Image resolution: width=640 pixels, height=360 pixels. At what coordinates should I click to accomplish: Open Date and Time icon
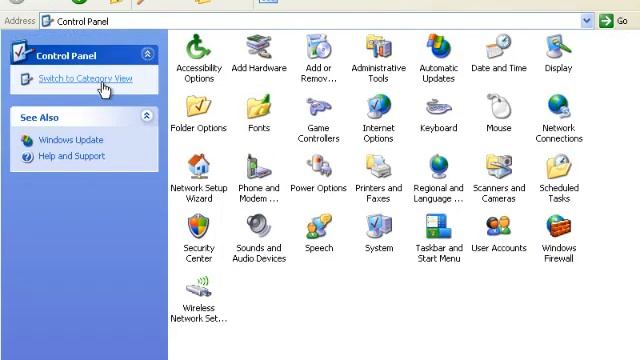point(498,47)
